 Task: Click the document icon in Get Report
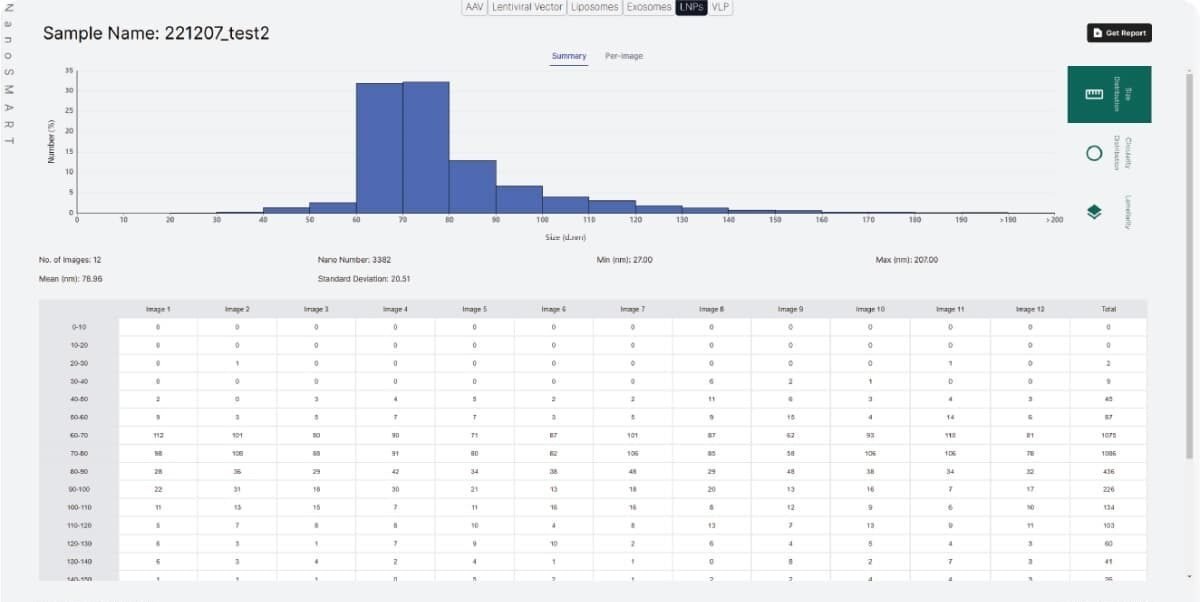1098,33
